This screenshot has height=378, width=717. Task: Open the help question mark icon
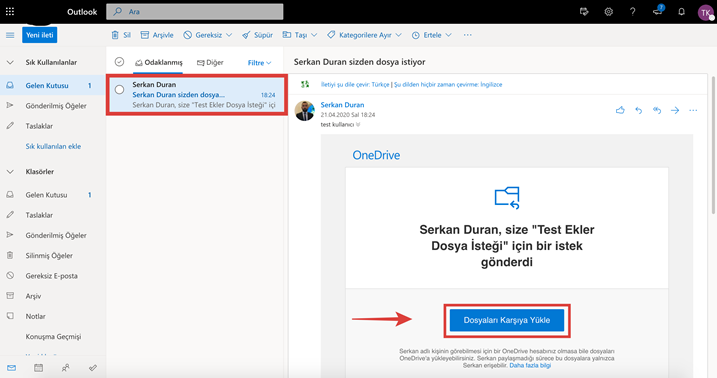[632, 12]
